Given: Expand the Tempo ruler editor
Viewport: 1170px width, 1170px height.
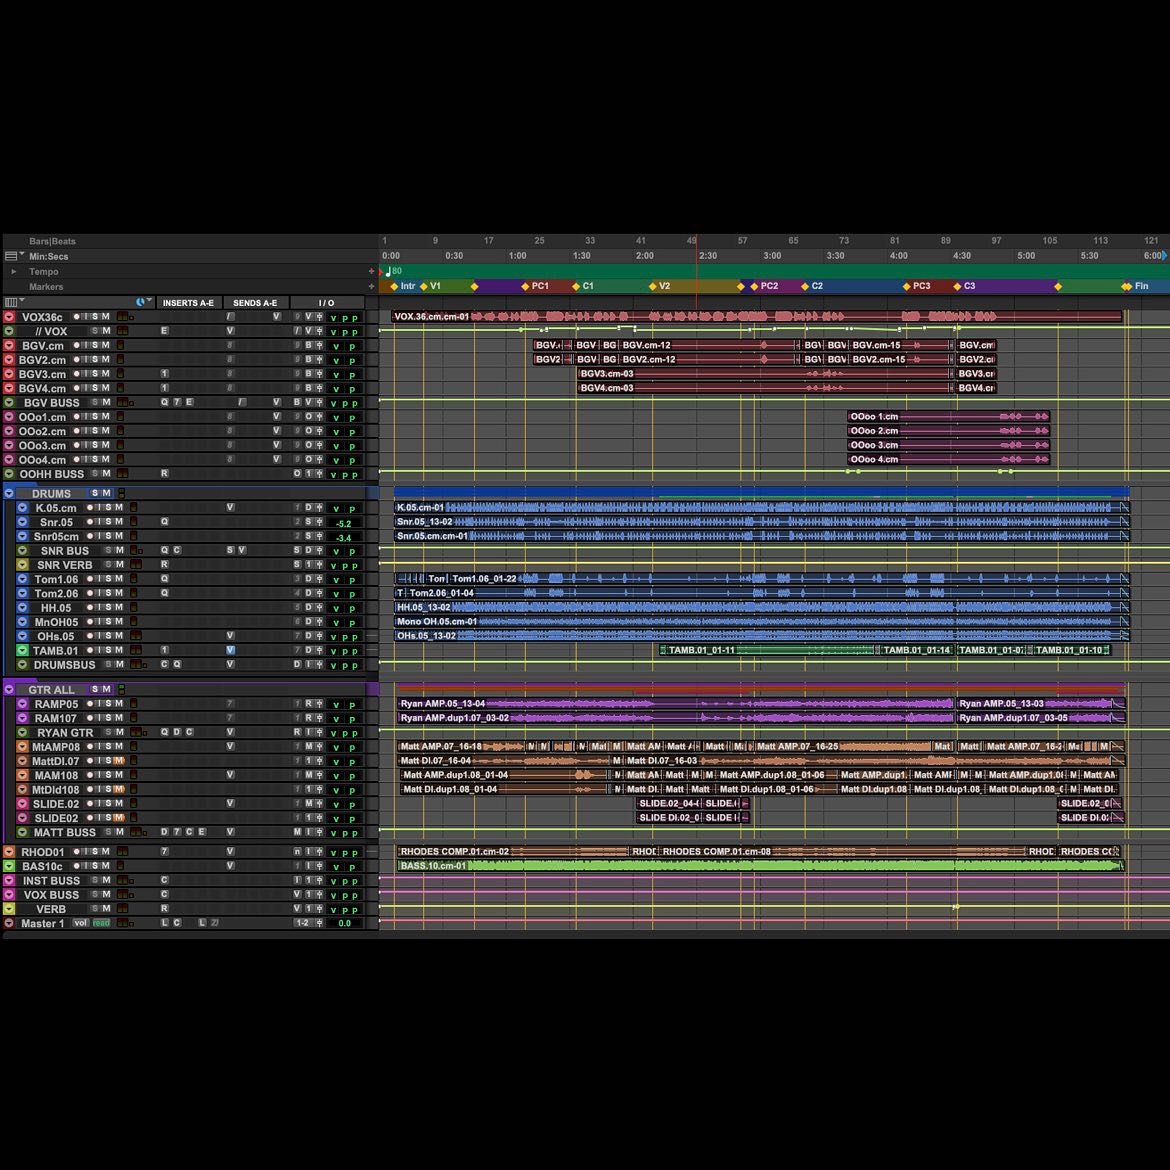Looking at the screenshot, I should pos(13,272).
